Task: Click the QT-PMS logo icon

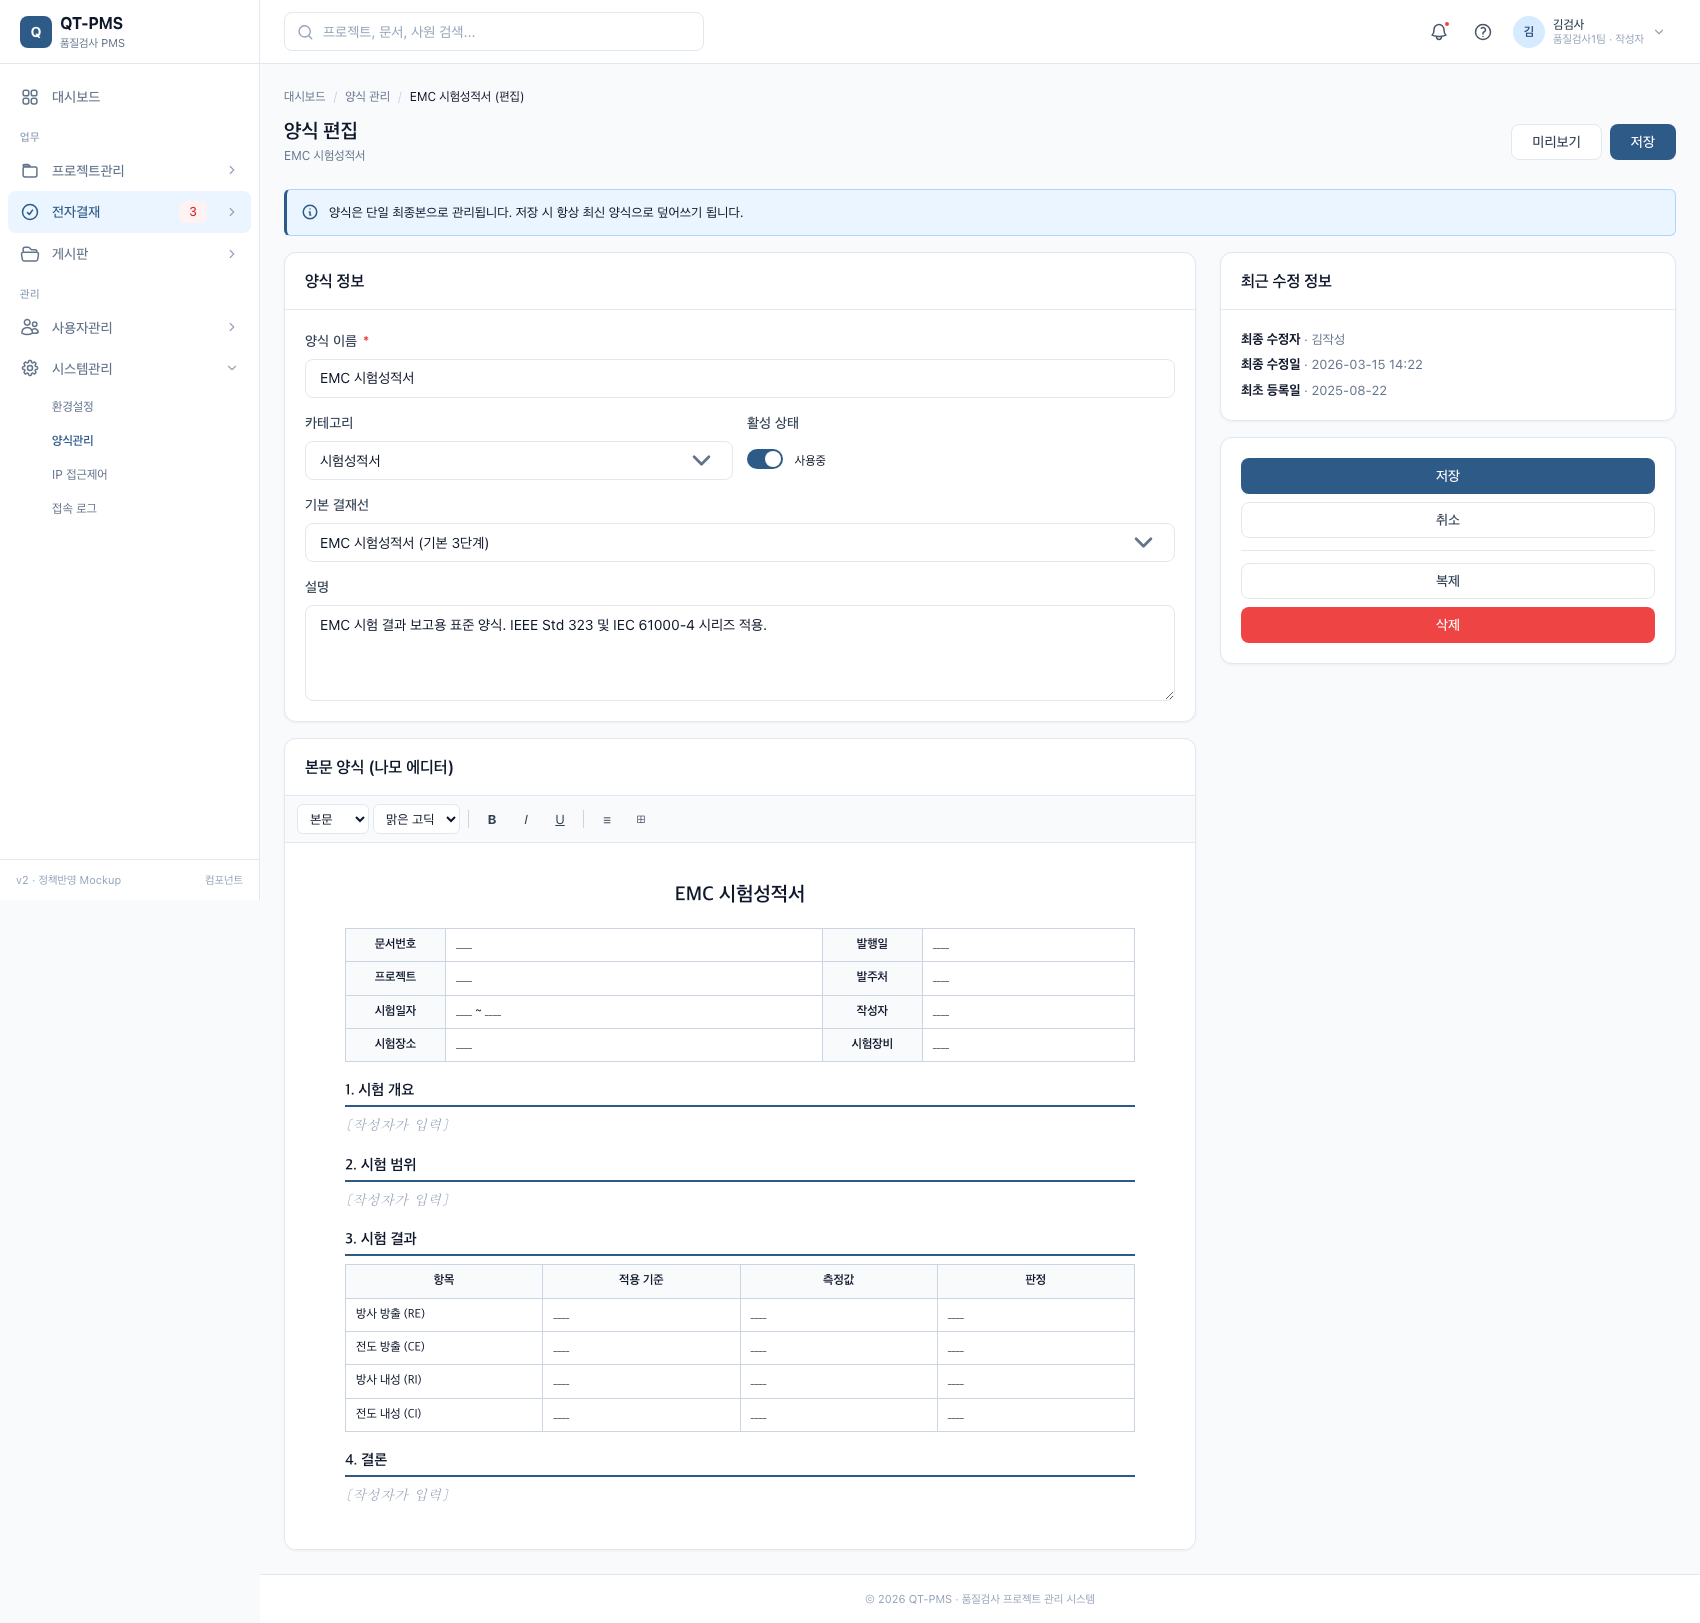Action: pyautogui.click(x=36, y=32)
